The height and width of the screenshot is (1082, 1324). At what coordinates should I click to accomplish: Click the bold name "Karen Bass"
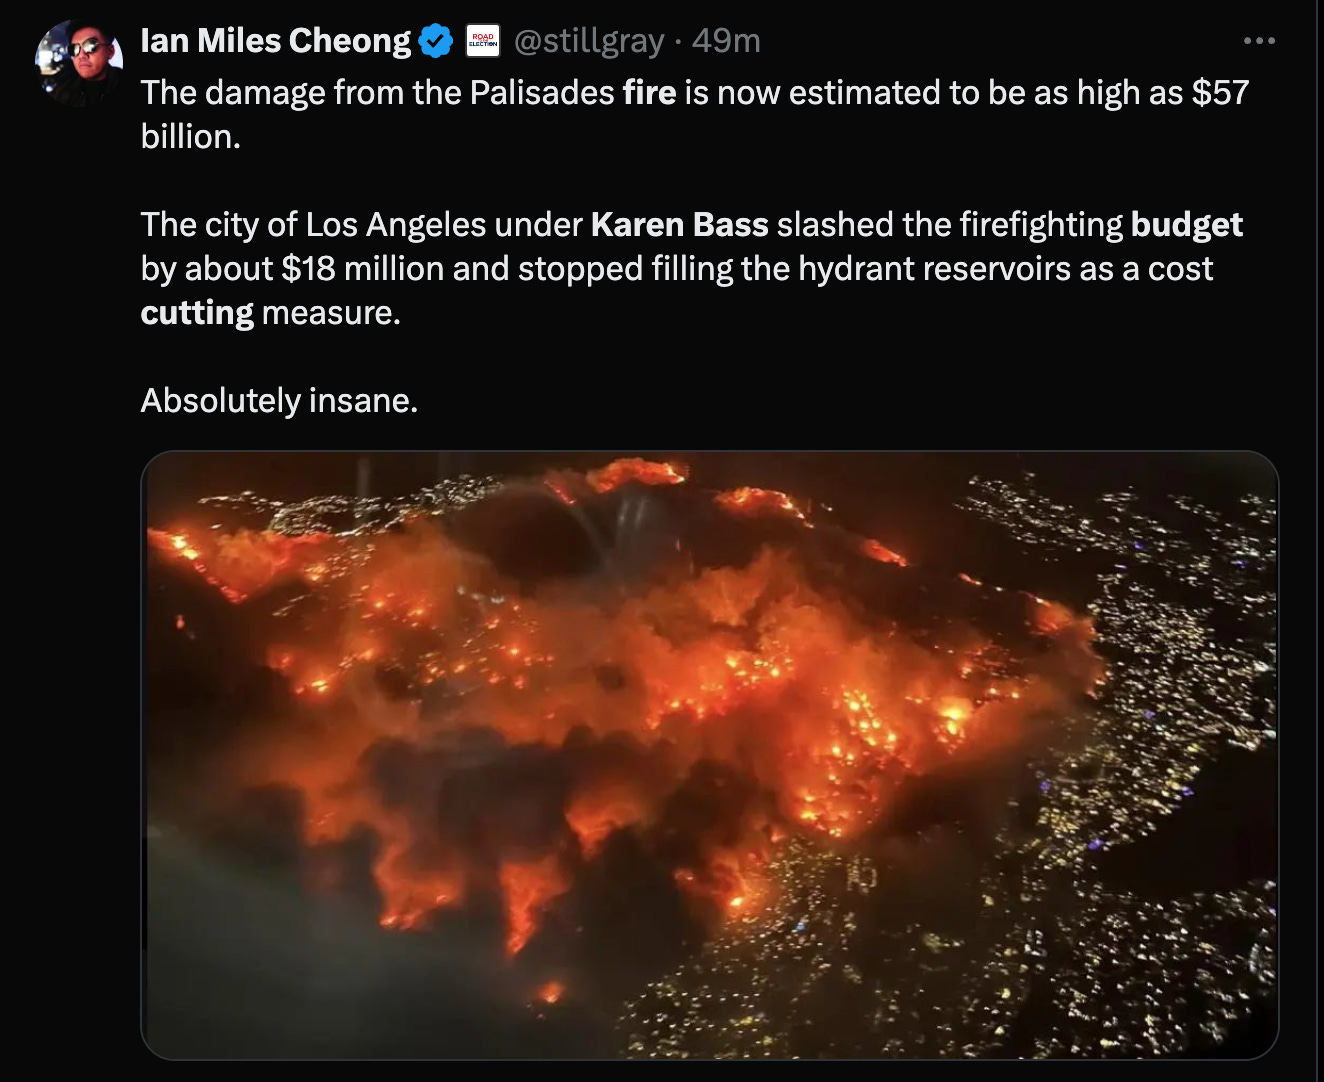click(679, 224)
